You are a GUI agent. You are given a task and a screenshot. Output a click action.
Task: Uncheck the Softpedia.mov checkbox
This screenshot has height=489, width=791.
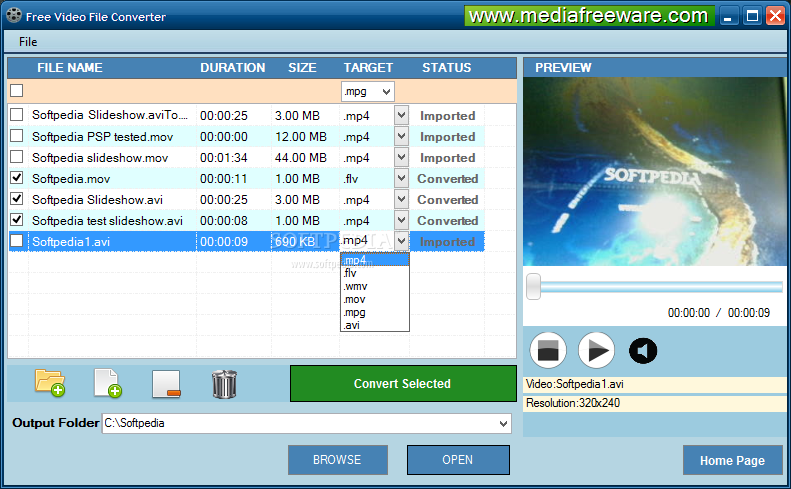click(17, 178)
